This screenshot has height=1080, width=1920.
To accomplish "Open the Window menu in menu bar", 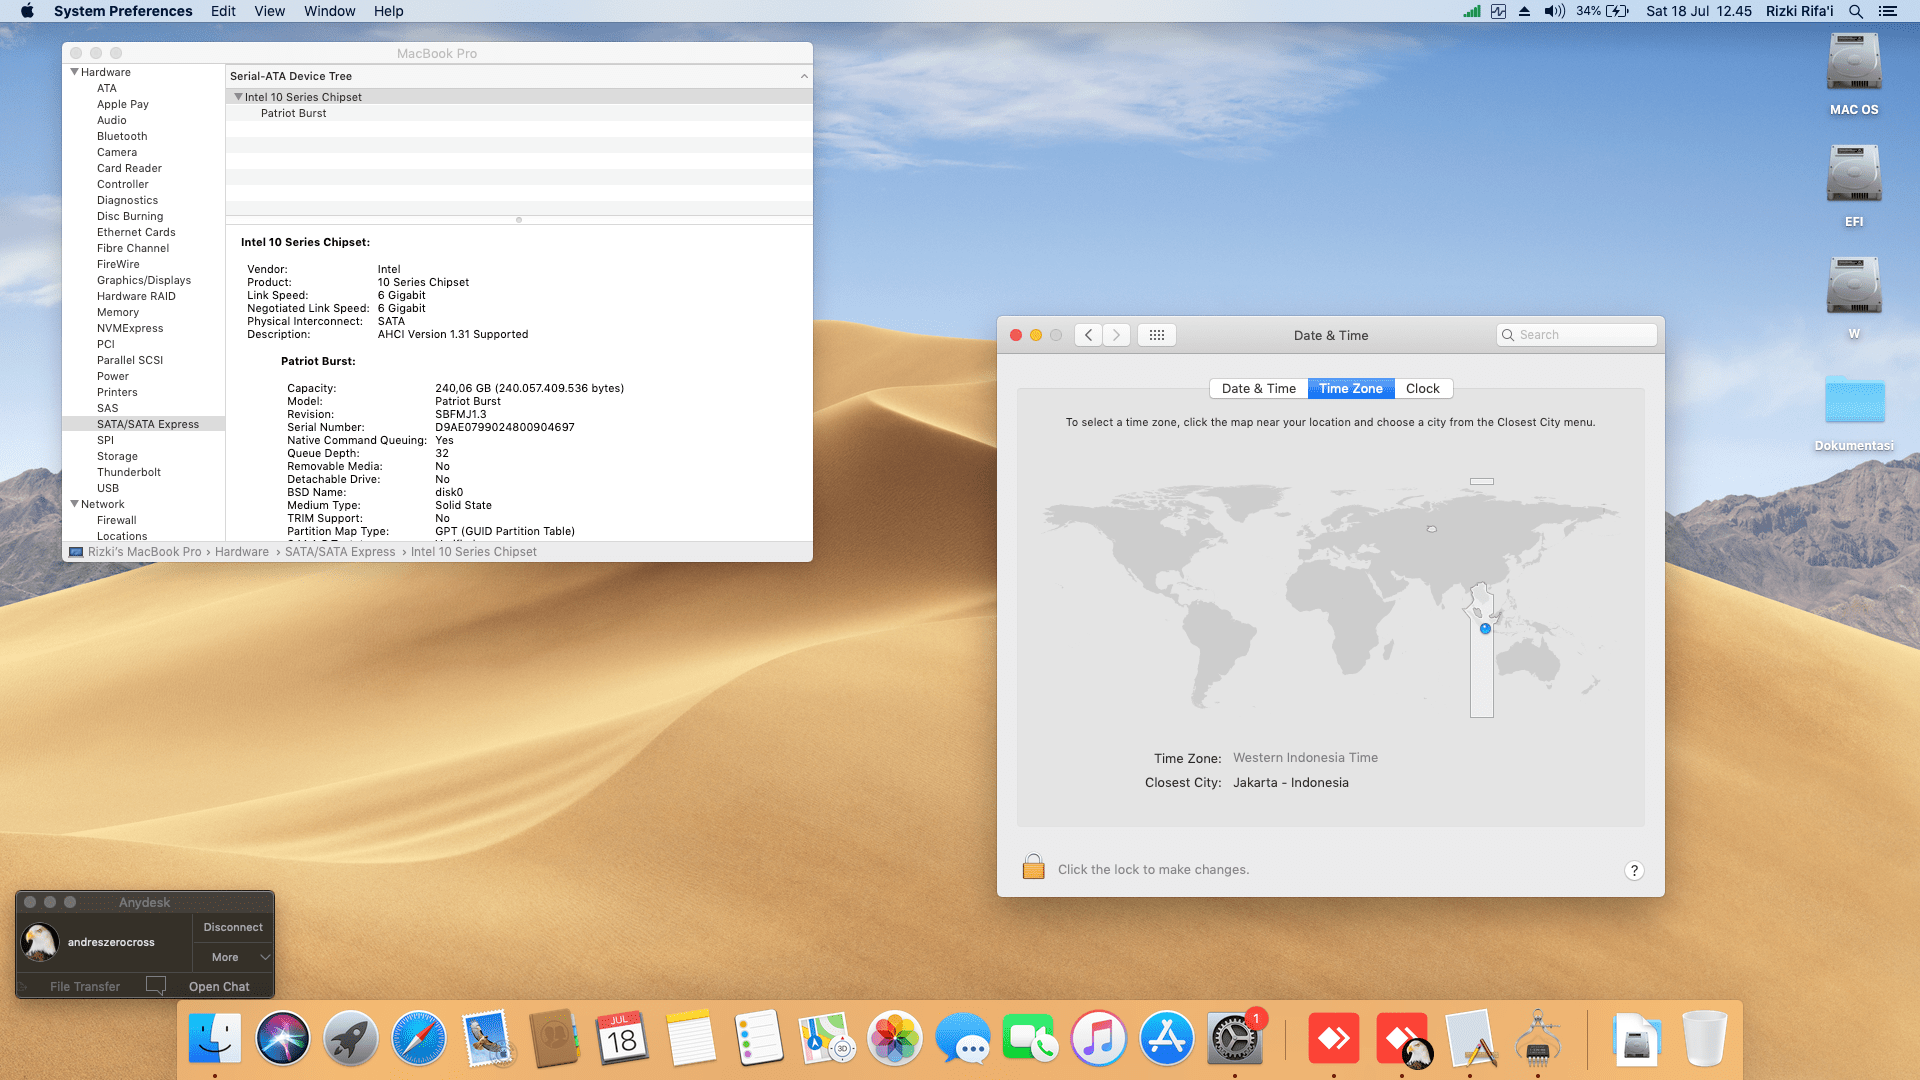I will (x=329, y=11).
